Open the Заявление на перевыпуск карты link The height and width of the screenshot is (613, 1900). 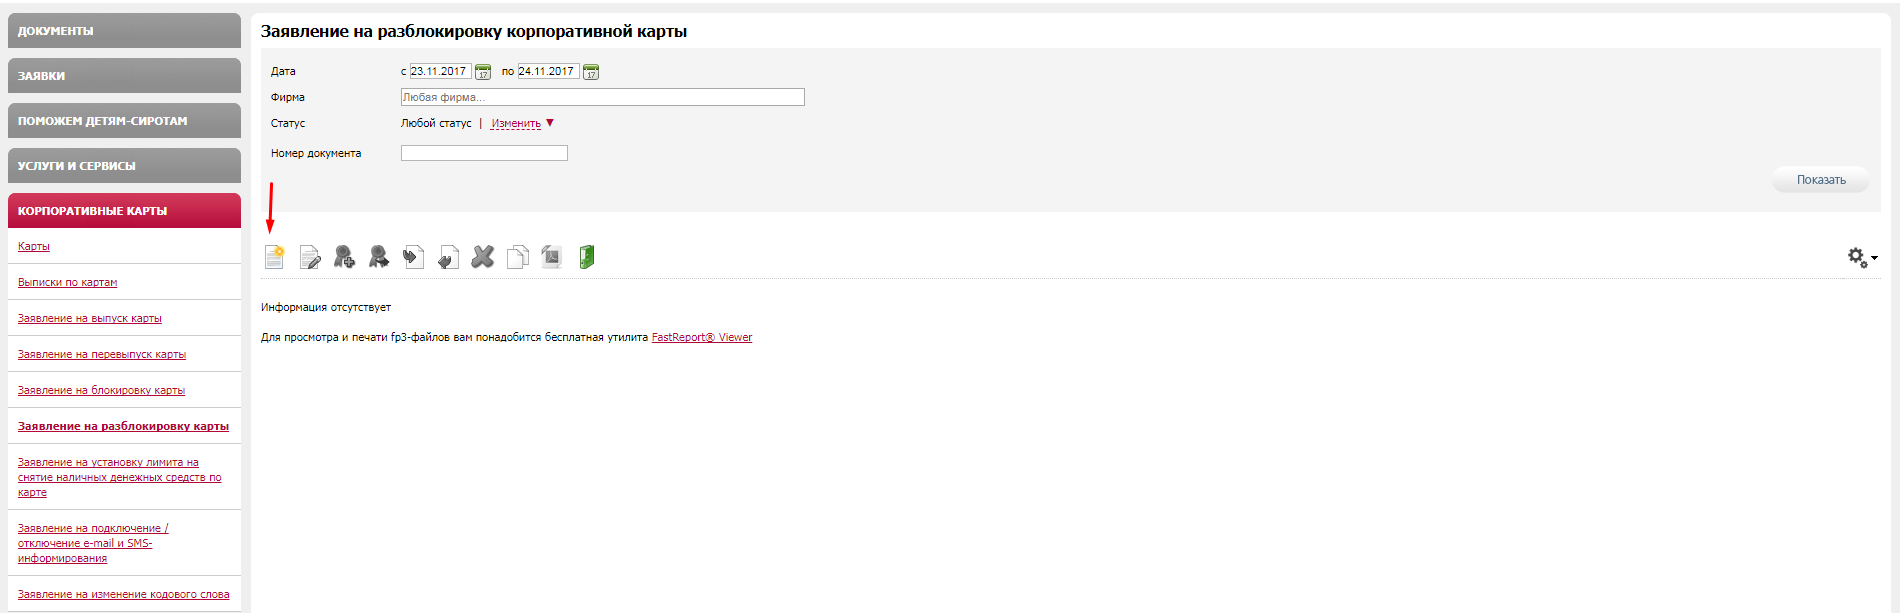point(102,354)
